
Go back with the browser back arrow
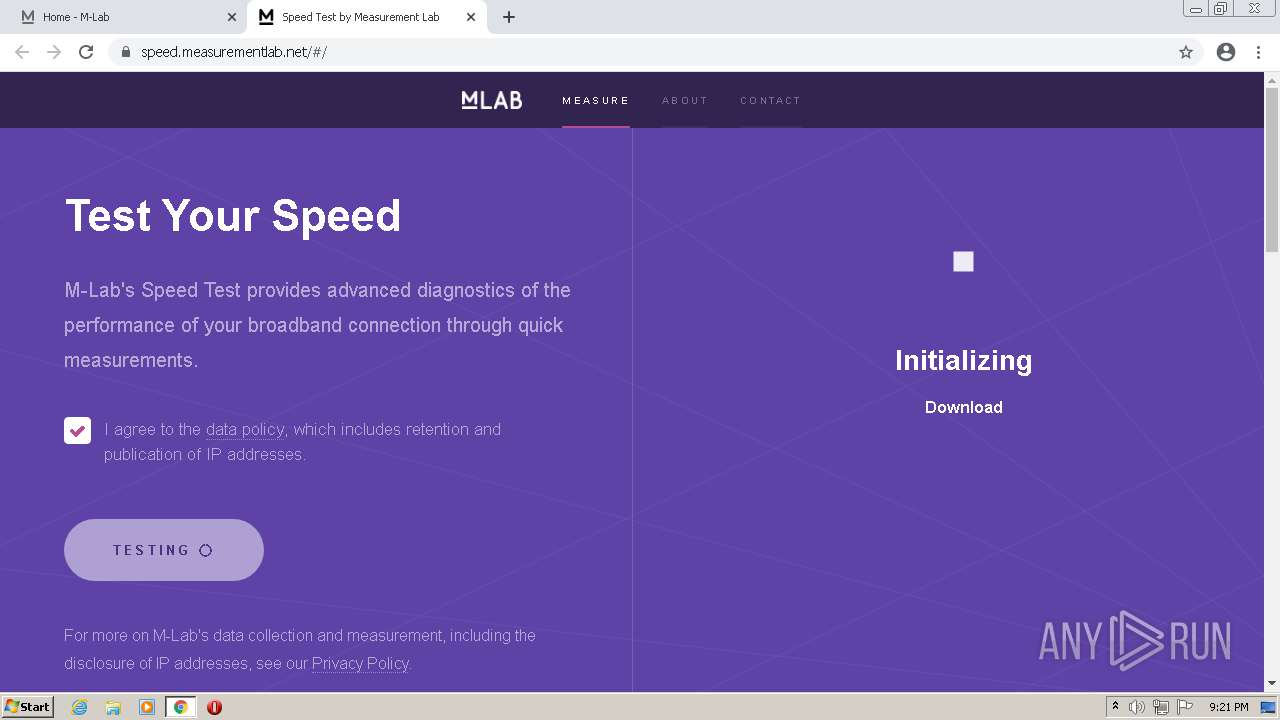coord(22,52)
